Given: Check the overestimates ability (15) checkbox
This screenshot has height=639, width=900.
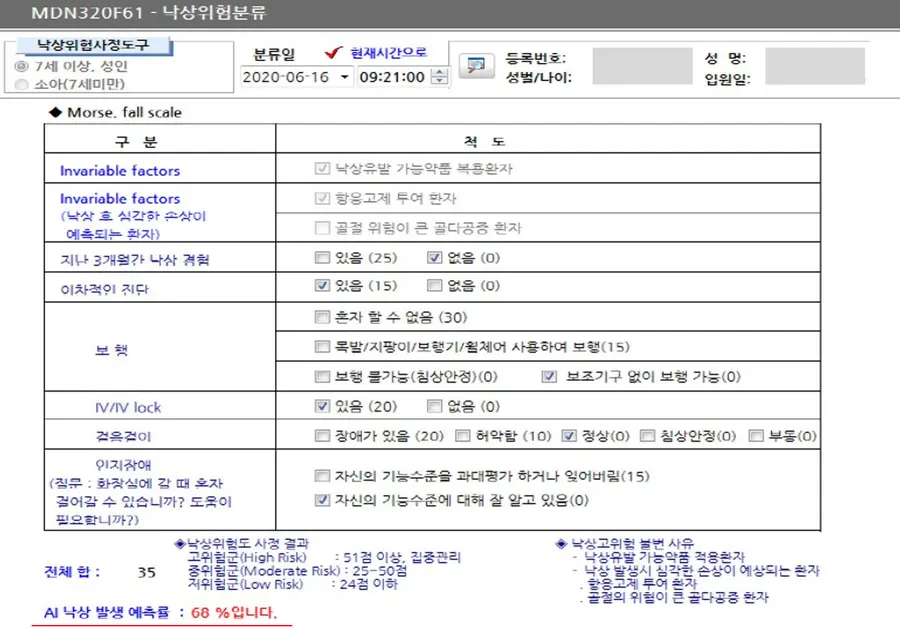Looking at the screenshot, I should coord(322,476).
